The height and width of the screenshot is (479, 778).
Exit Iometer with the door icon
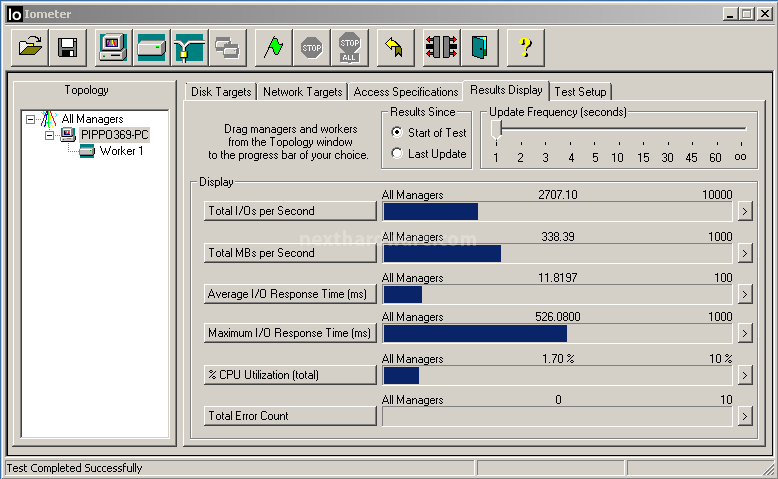coord(480,48)
